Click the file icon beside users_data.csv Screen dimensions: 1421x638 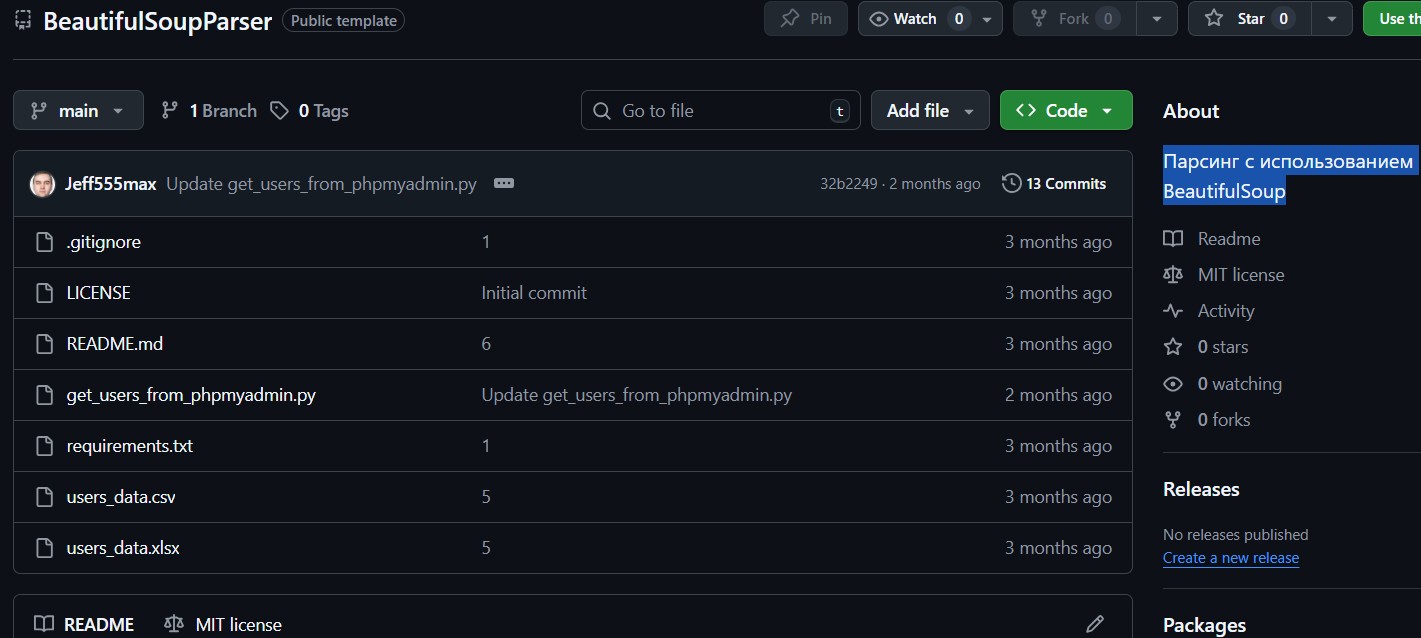[44, 497]
